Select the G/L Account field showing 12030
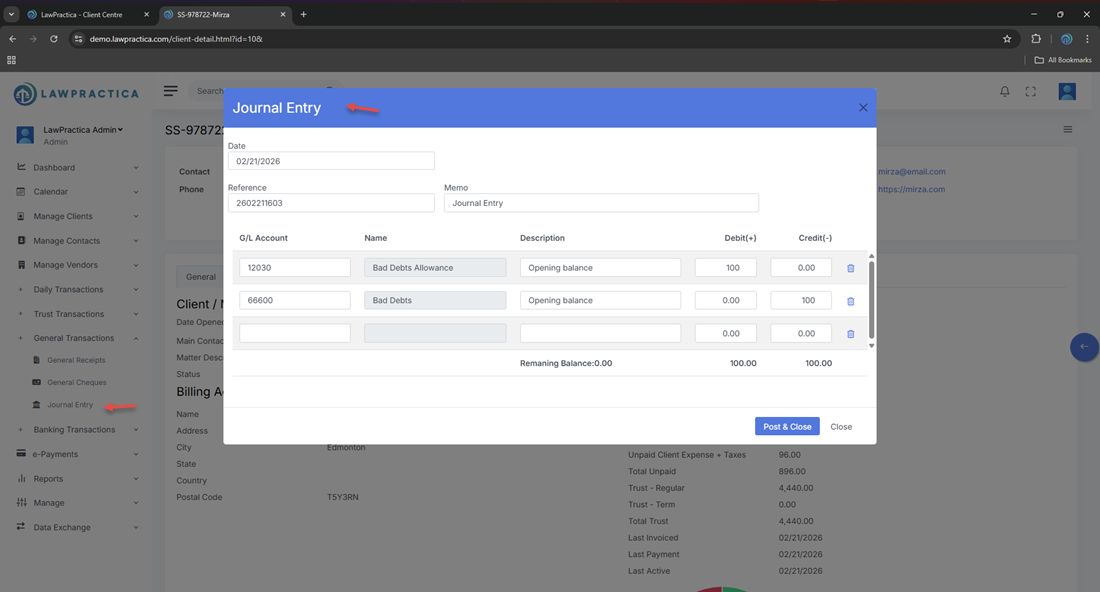Image resolution: width=1100 pixels, height=592 pixels. [x=295, y=268]
